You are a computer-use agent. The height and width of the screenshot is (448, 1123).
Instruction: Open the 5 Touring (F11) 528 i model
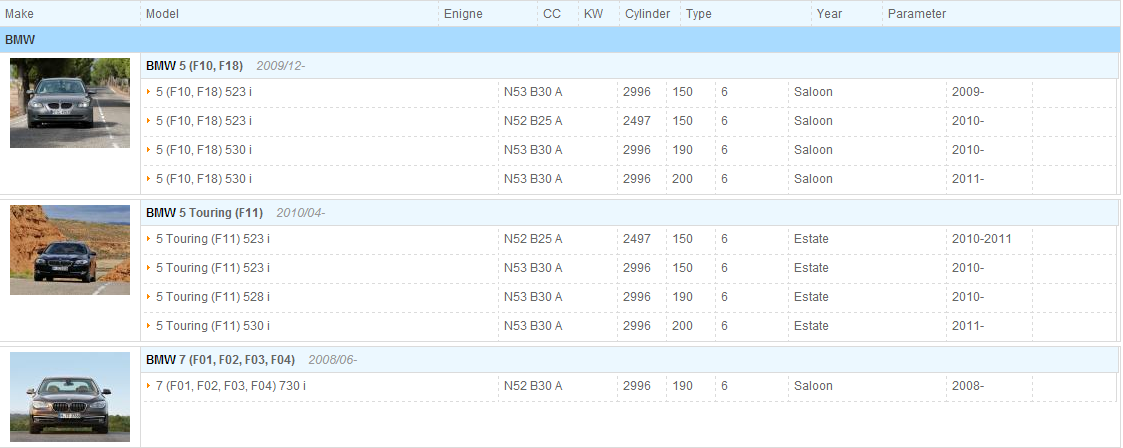pos(213,296)
